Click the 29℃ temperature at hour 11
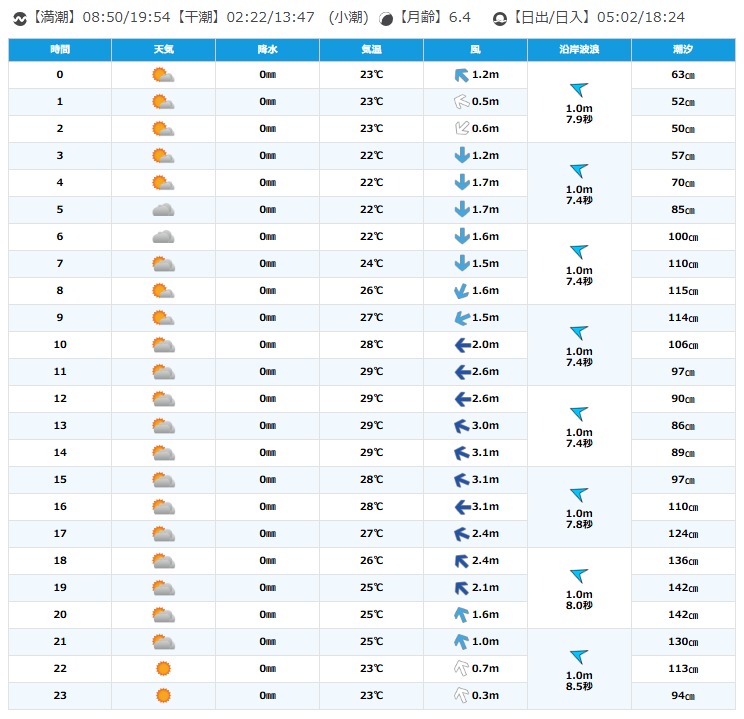744x719 pixels. click(x=372, y=372)
